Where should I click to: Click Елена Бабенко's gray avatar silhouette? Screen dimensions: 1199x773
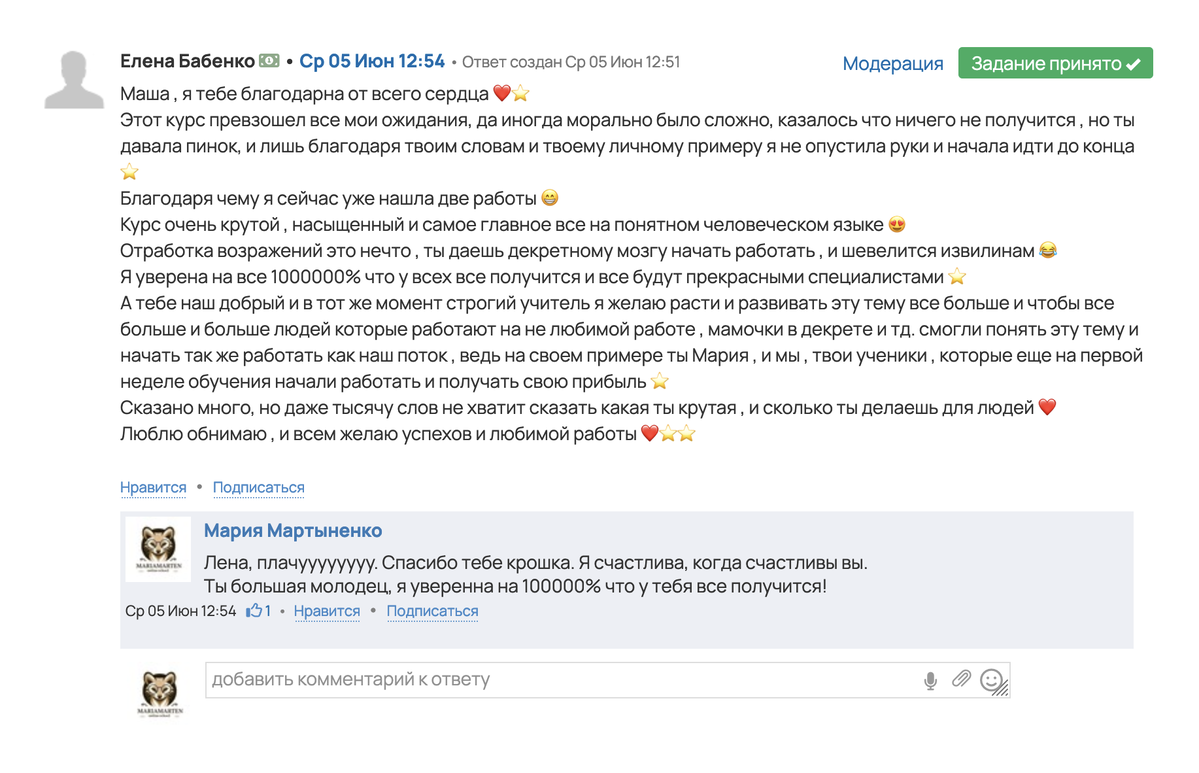(75, 79)
